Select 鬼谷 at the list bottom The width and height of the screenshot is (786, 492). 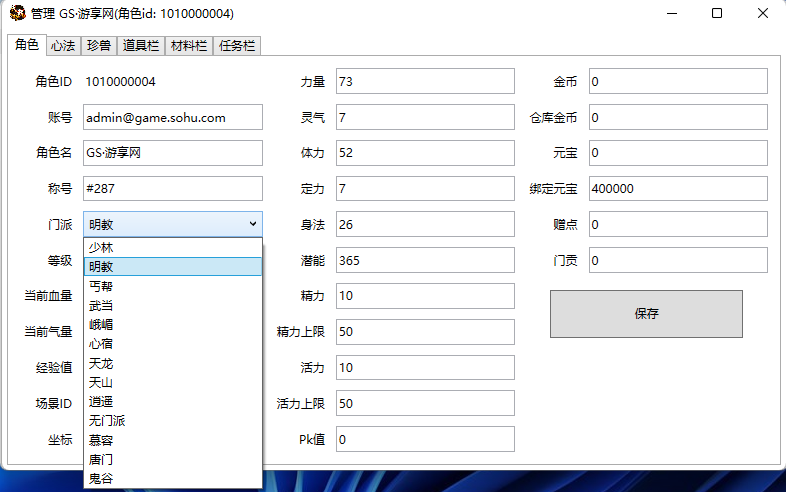[101, 479]
